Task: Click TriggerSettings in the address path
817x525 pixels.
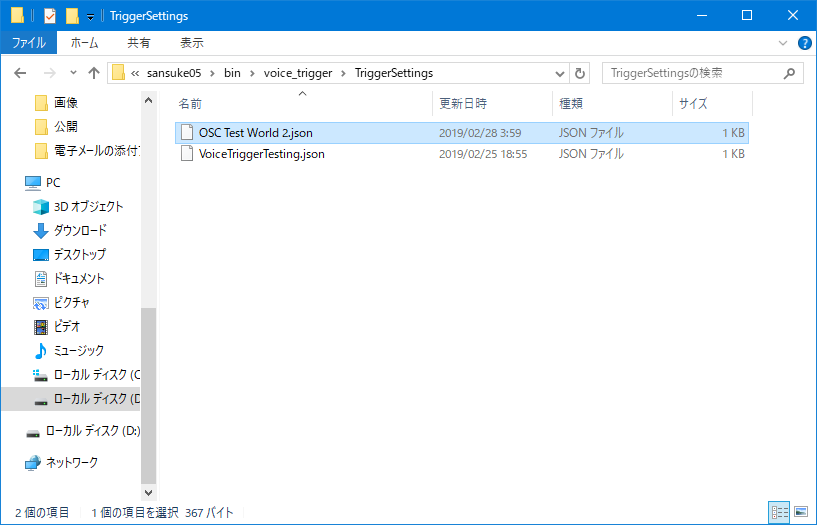Action: [394, 73]
